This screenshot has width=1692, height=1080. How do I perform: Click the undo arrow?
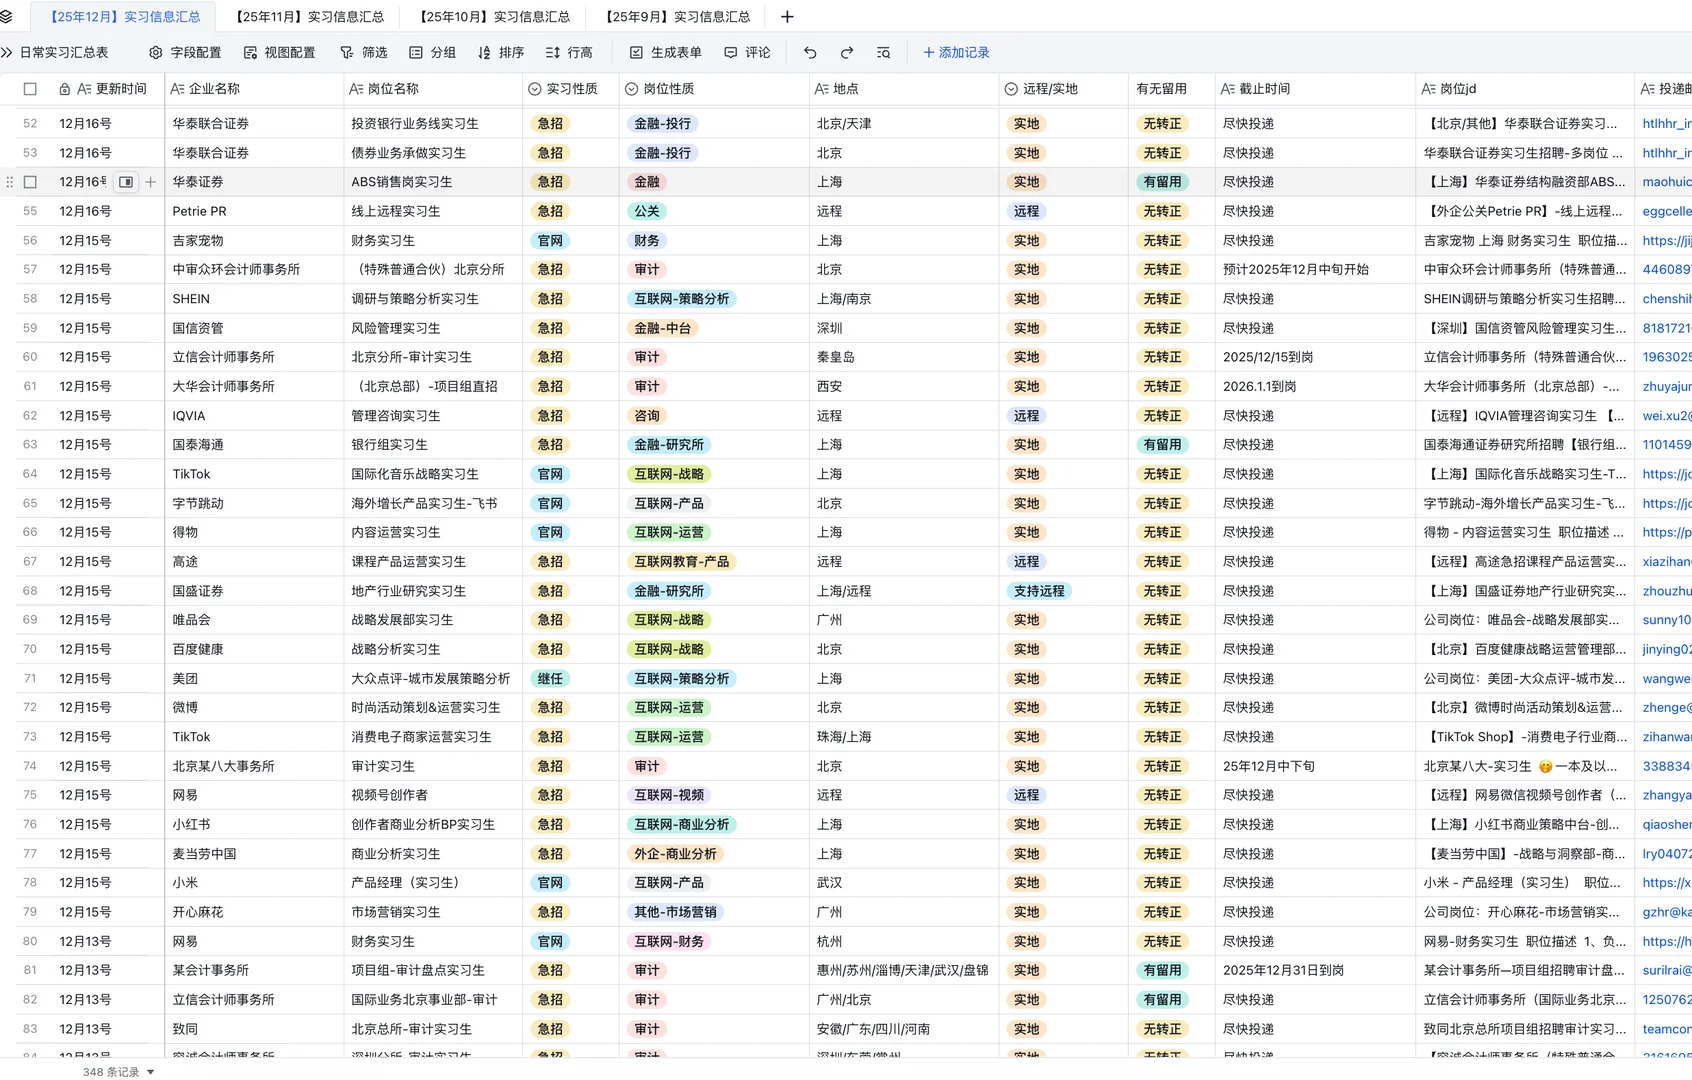pos(810,53)
